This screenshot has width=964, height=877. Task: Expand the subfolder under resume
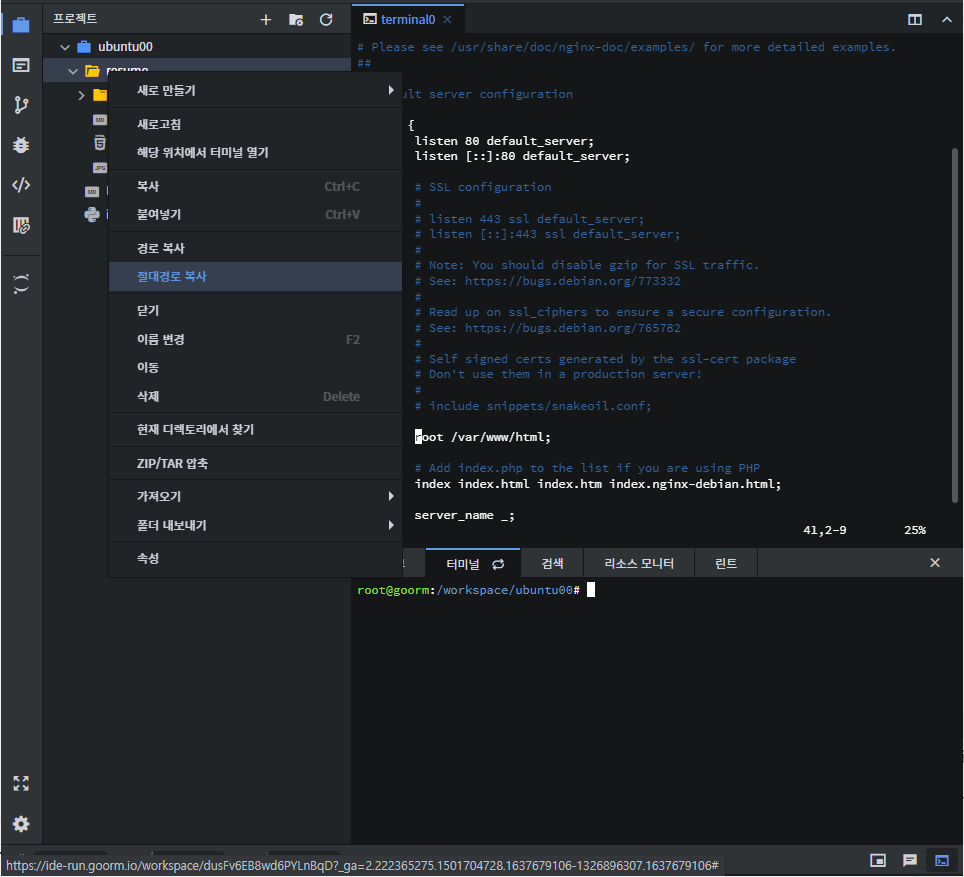81,95
